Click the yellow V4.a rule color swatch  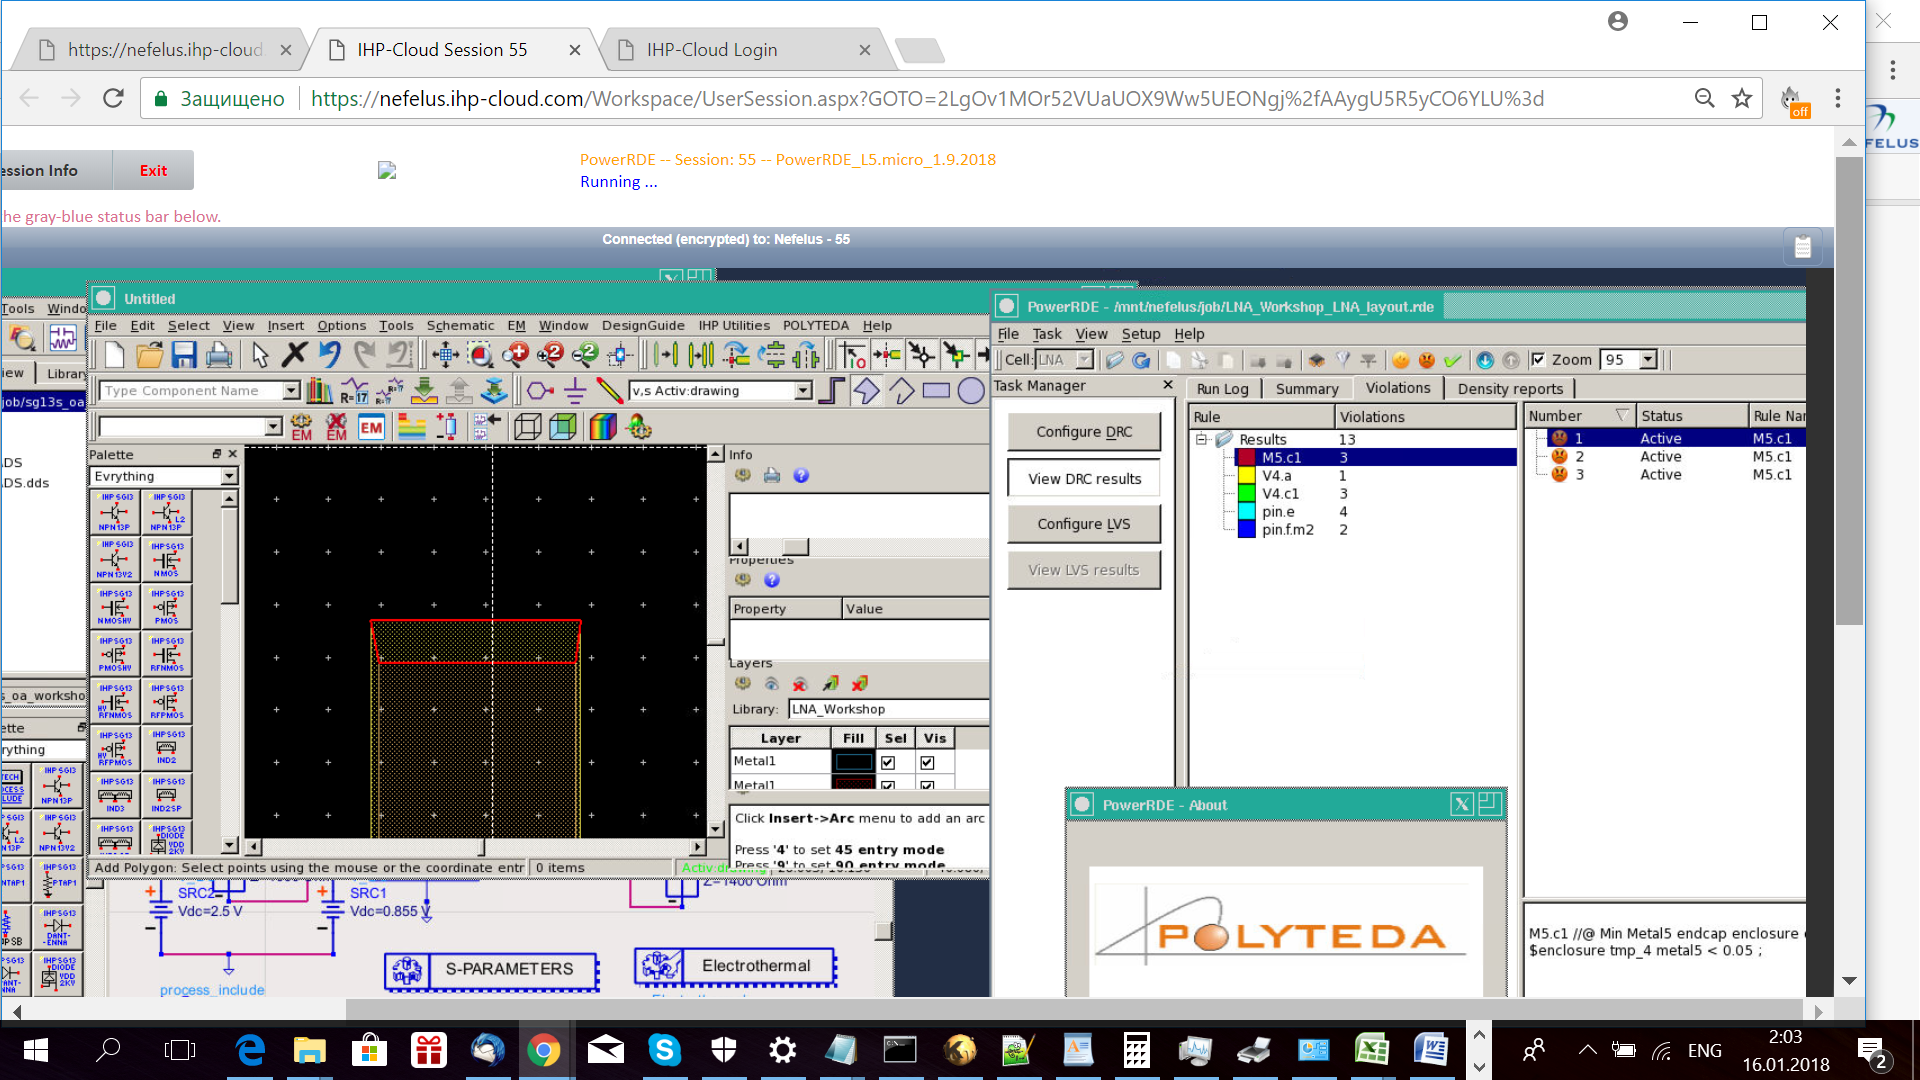(x=1246, y=476)
